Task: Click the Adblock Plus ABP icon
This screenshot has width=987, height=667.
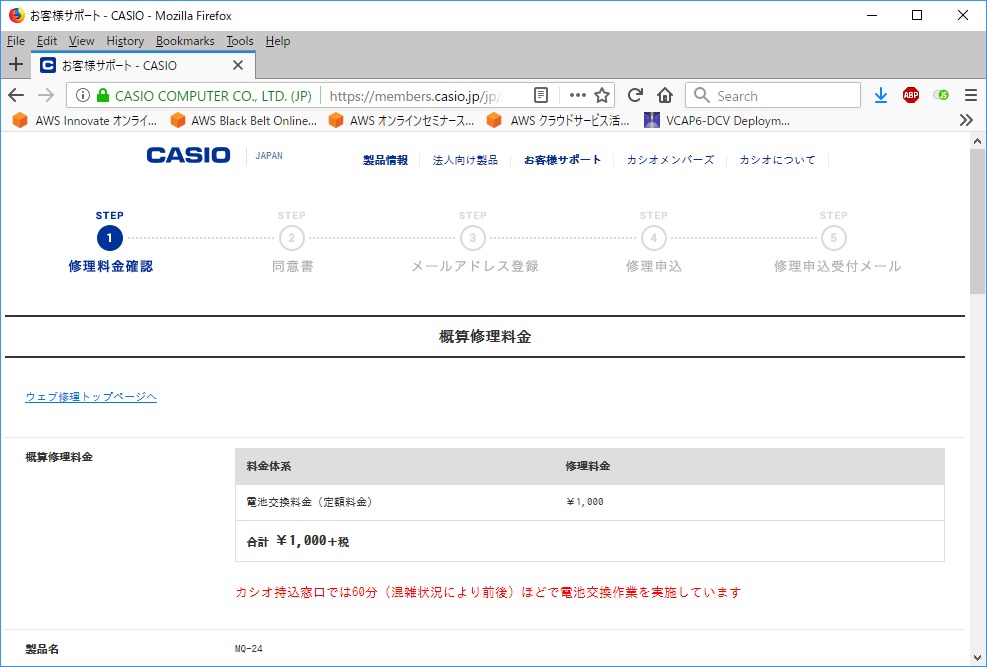Action: [911, 96]
